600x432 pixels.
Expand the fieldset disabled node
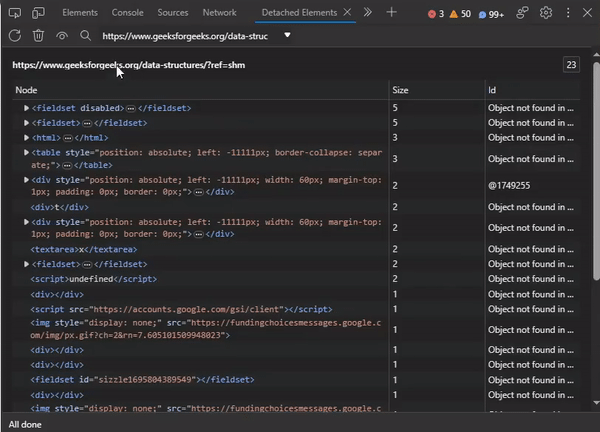pos(27,107)
